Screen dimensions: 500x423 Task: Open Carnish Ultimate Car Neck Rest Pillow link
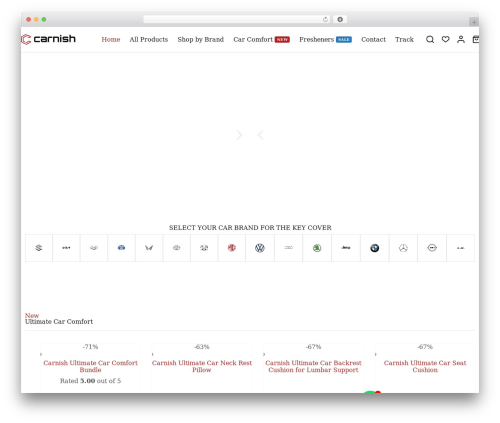click(x=202, y=366)
